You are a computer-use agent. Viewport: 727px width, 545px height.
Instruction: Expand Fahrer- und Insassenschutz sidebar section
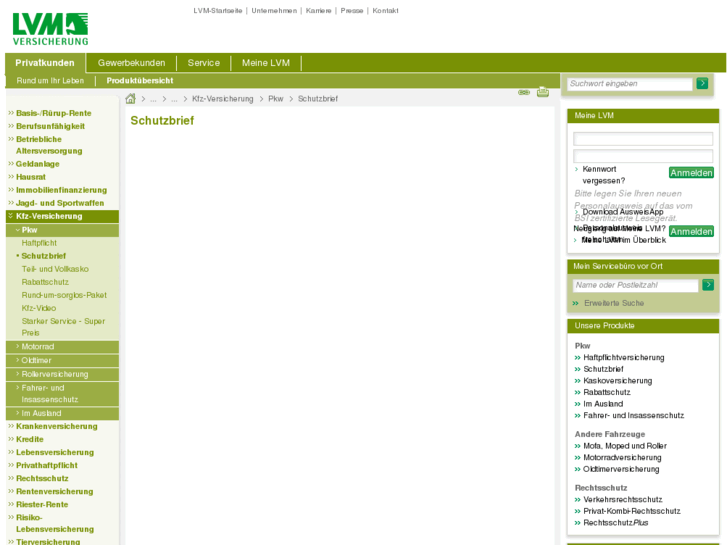click(62, 394)
